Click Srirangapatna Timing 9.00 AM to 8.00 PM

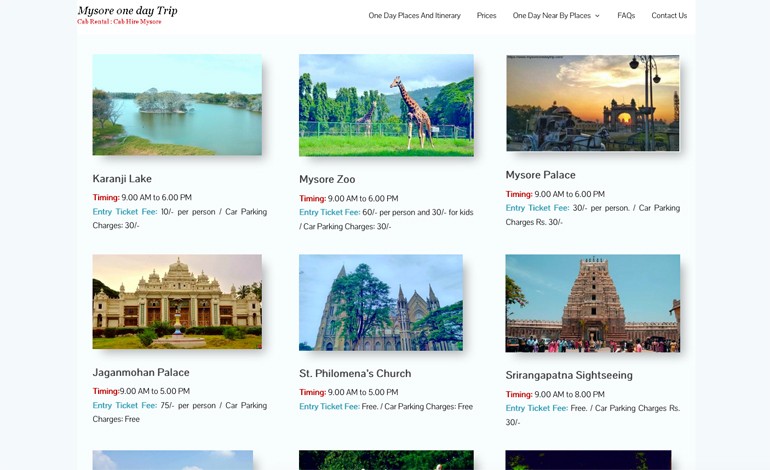point(555,394)
